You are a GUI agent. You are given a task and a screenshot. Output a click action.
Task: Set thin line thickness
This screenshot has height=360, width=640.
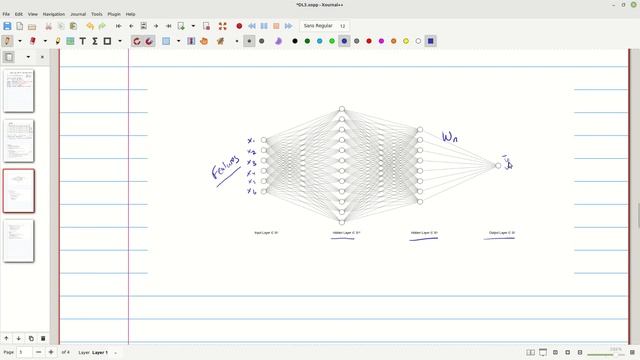[237, 41]
